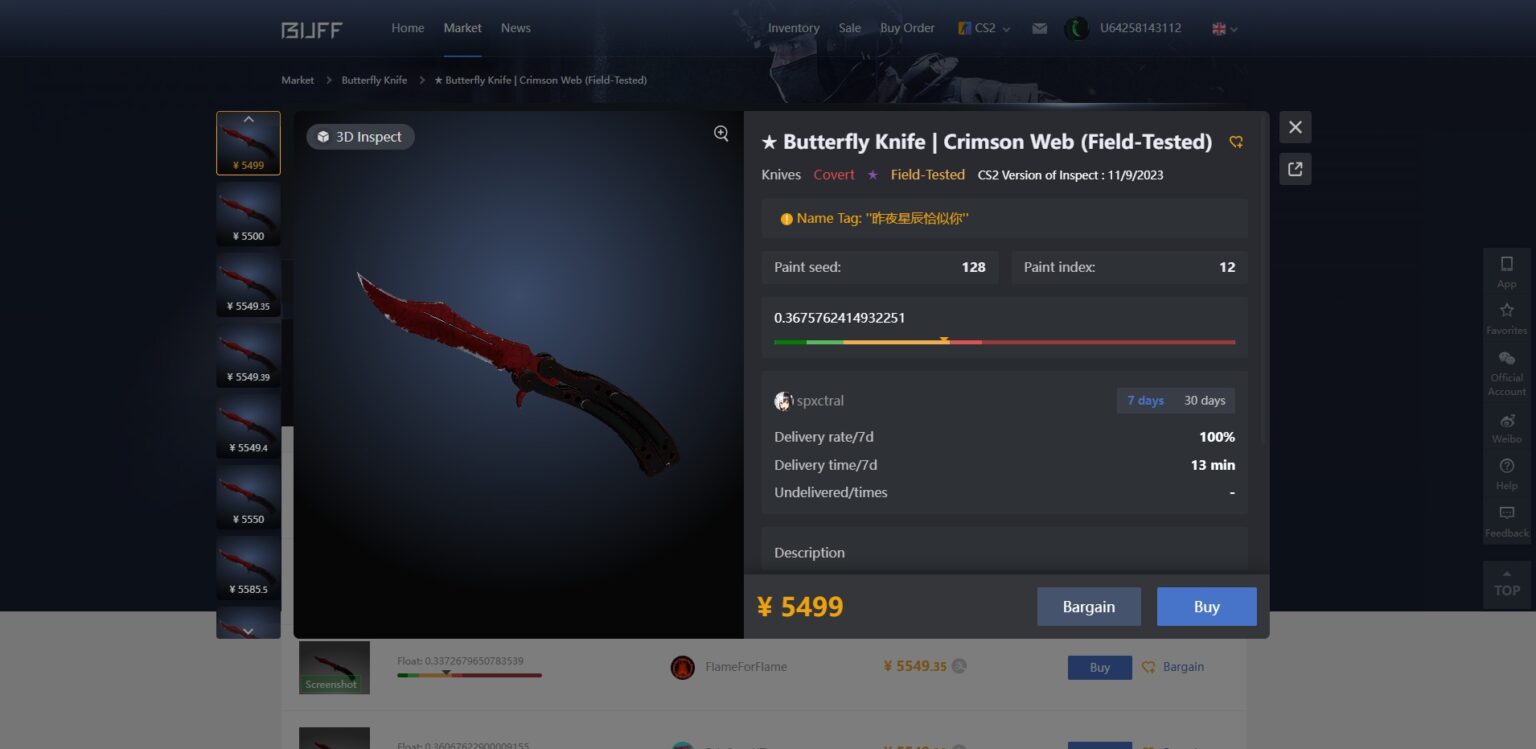The height and width of the screenshot is (749, 1536).
Task: Click the float wear bar marker
Action: coord(944,341)
